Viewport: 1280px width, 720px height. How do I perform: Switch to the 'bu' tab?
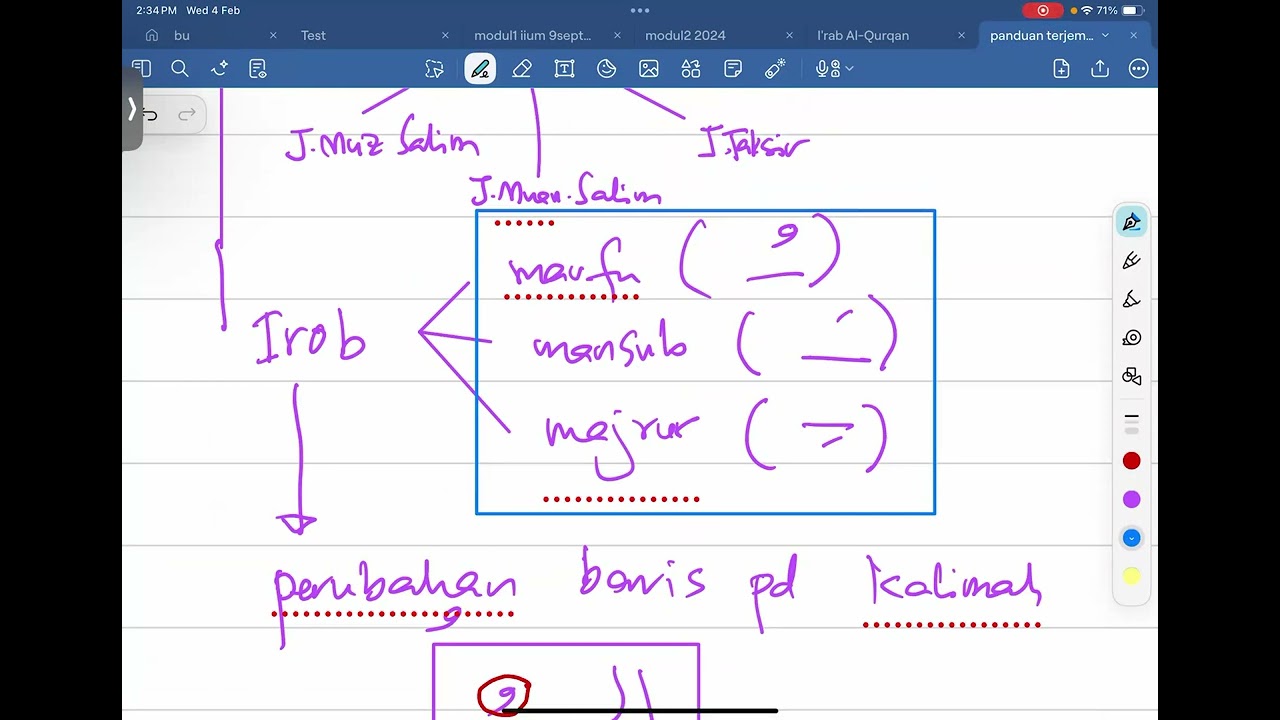182,35
